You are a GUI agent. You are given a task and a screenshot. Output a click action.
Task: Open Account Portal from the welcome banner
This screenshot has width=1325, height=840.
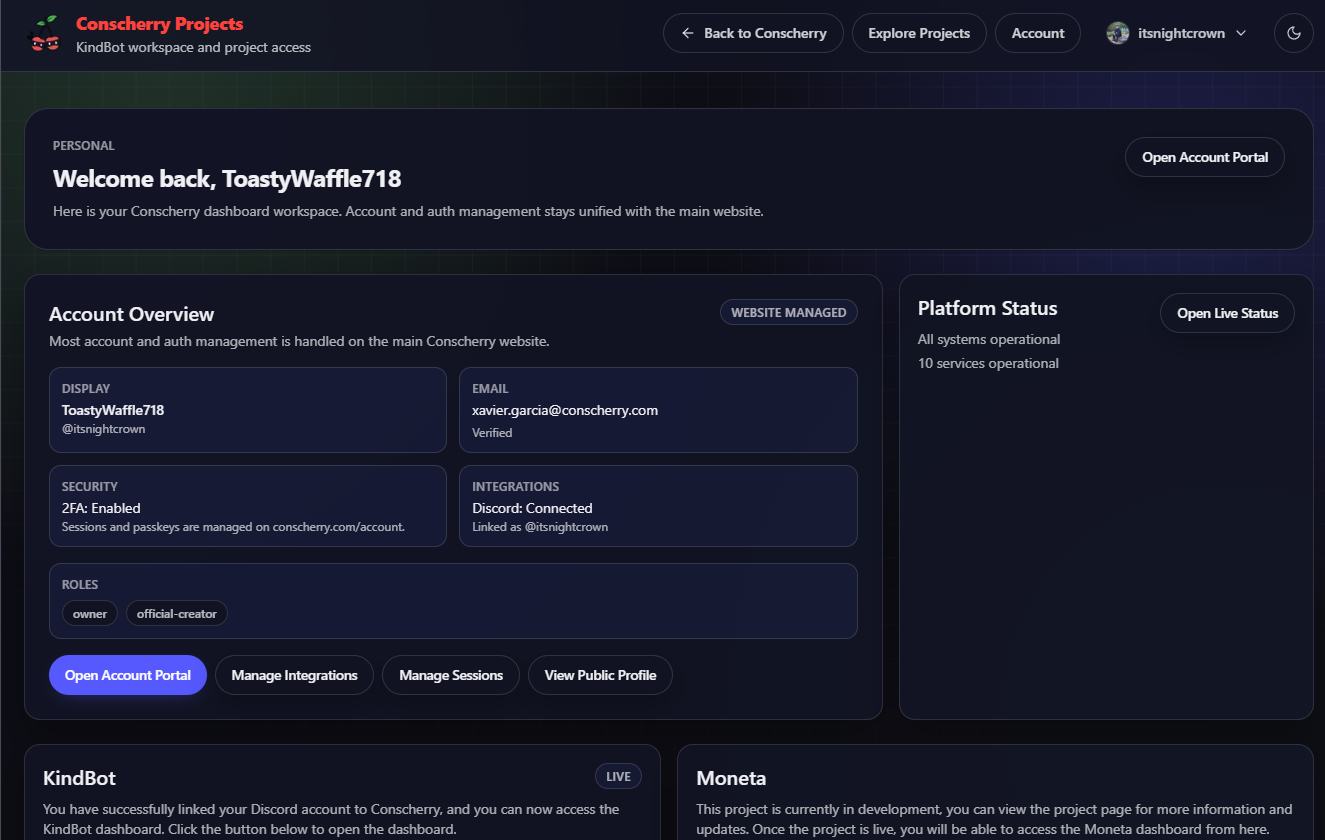pyautogui.click(x=1205, y=157)
